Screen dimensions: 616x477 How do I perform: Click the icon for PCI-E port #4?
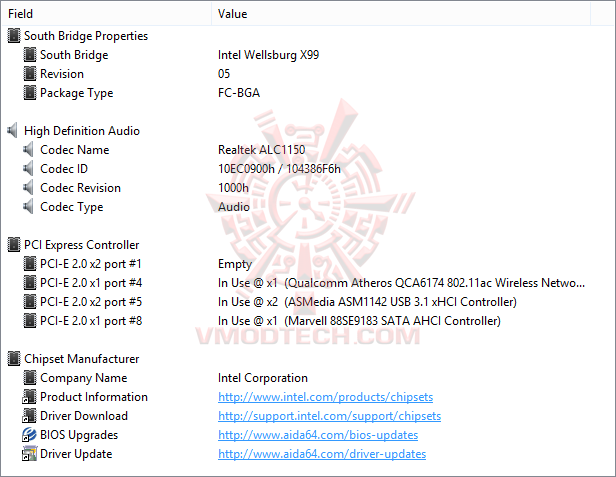click(x=30, y=283)
